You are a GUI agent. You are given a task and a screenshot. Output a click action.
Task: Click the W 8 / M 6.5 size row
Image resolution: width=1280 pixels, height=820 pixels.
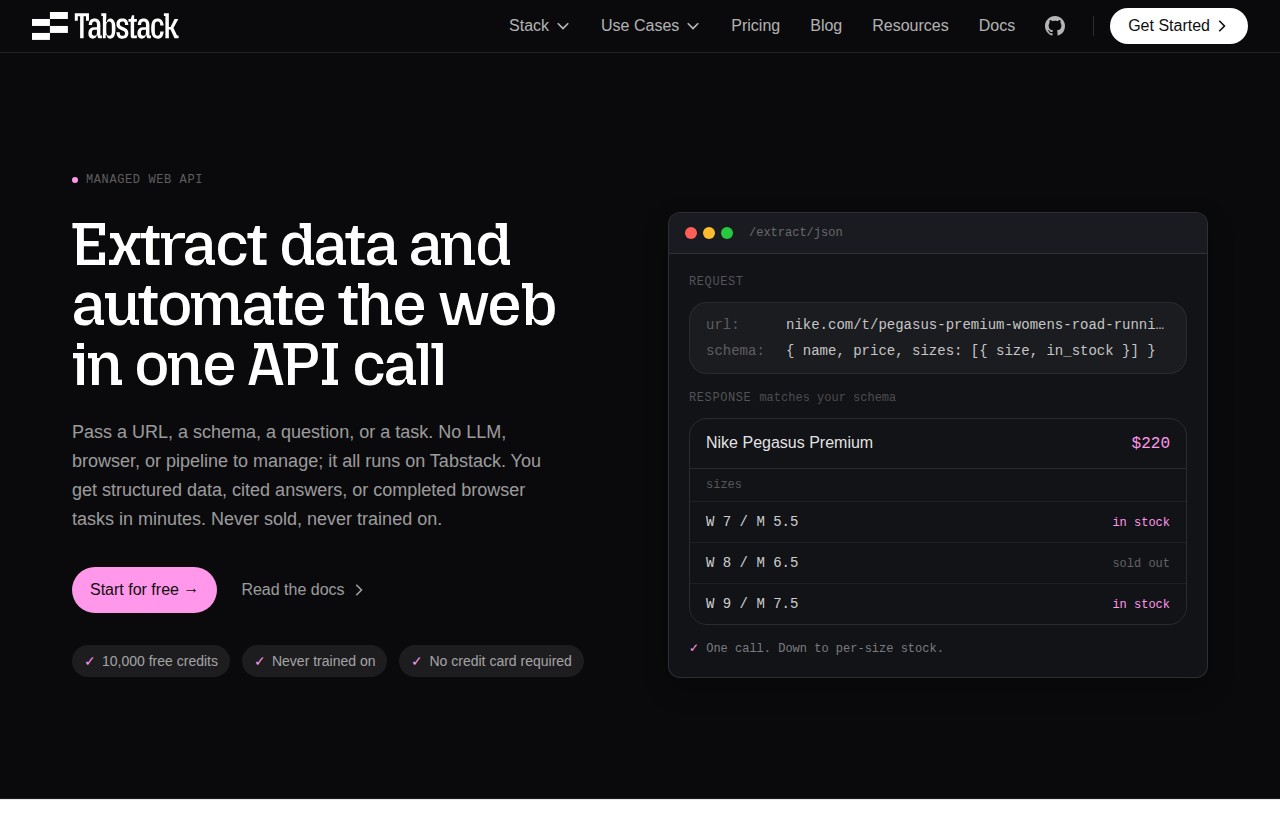click(938, 563)
